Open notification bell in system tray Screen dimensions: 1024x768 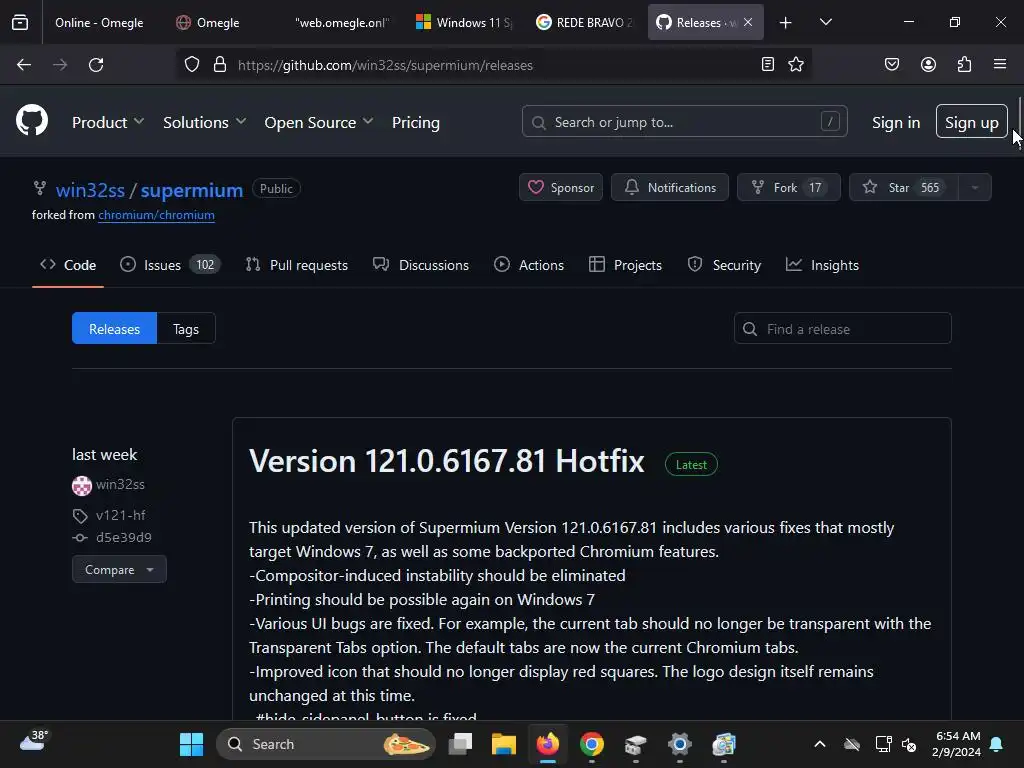click(997, 744)
